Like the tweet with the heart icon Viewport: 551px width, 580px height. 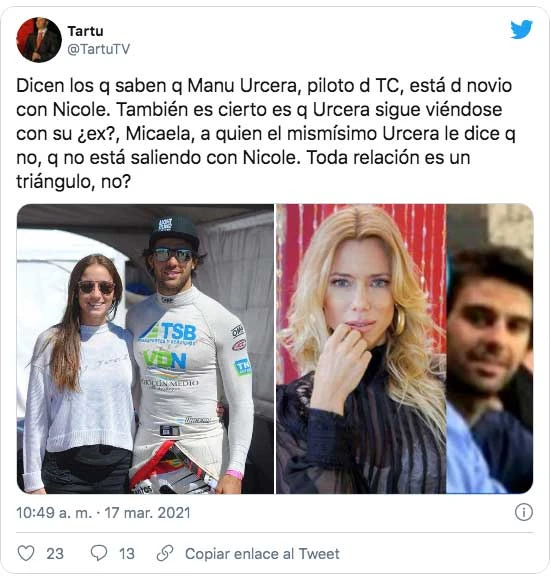click(x=26, y=553)
